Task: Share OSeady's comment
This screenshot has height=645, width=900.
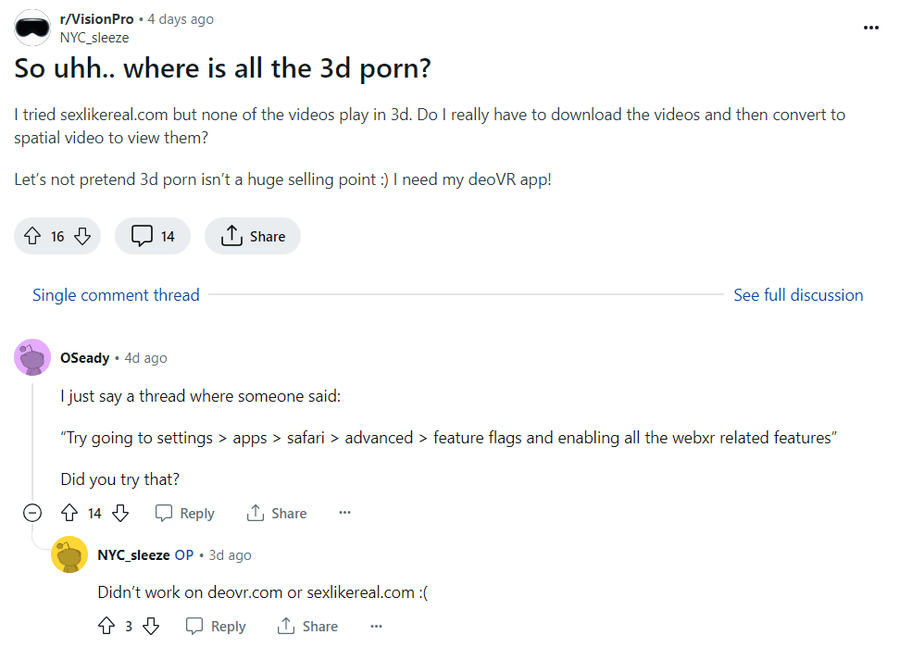Action: 277,513
